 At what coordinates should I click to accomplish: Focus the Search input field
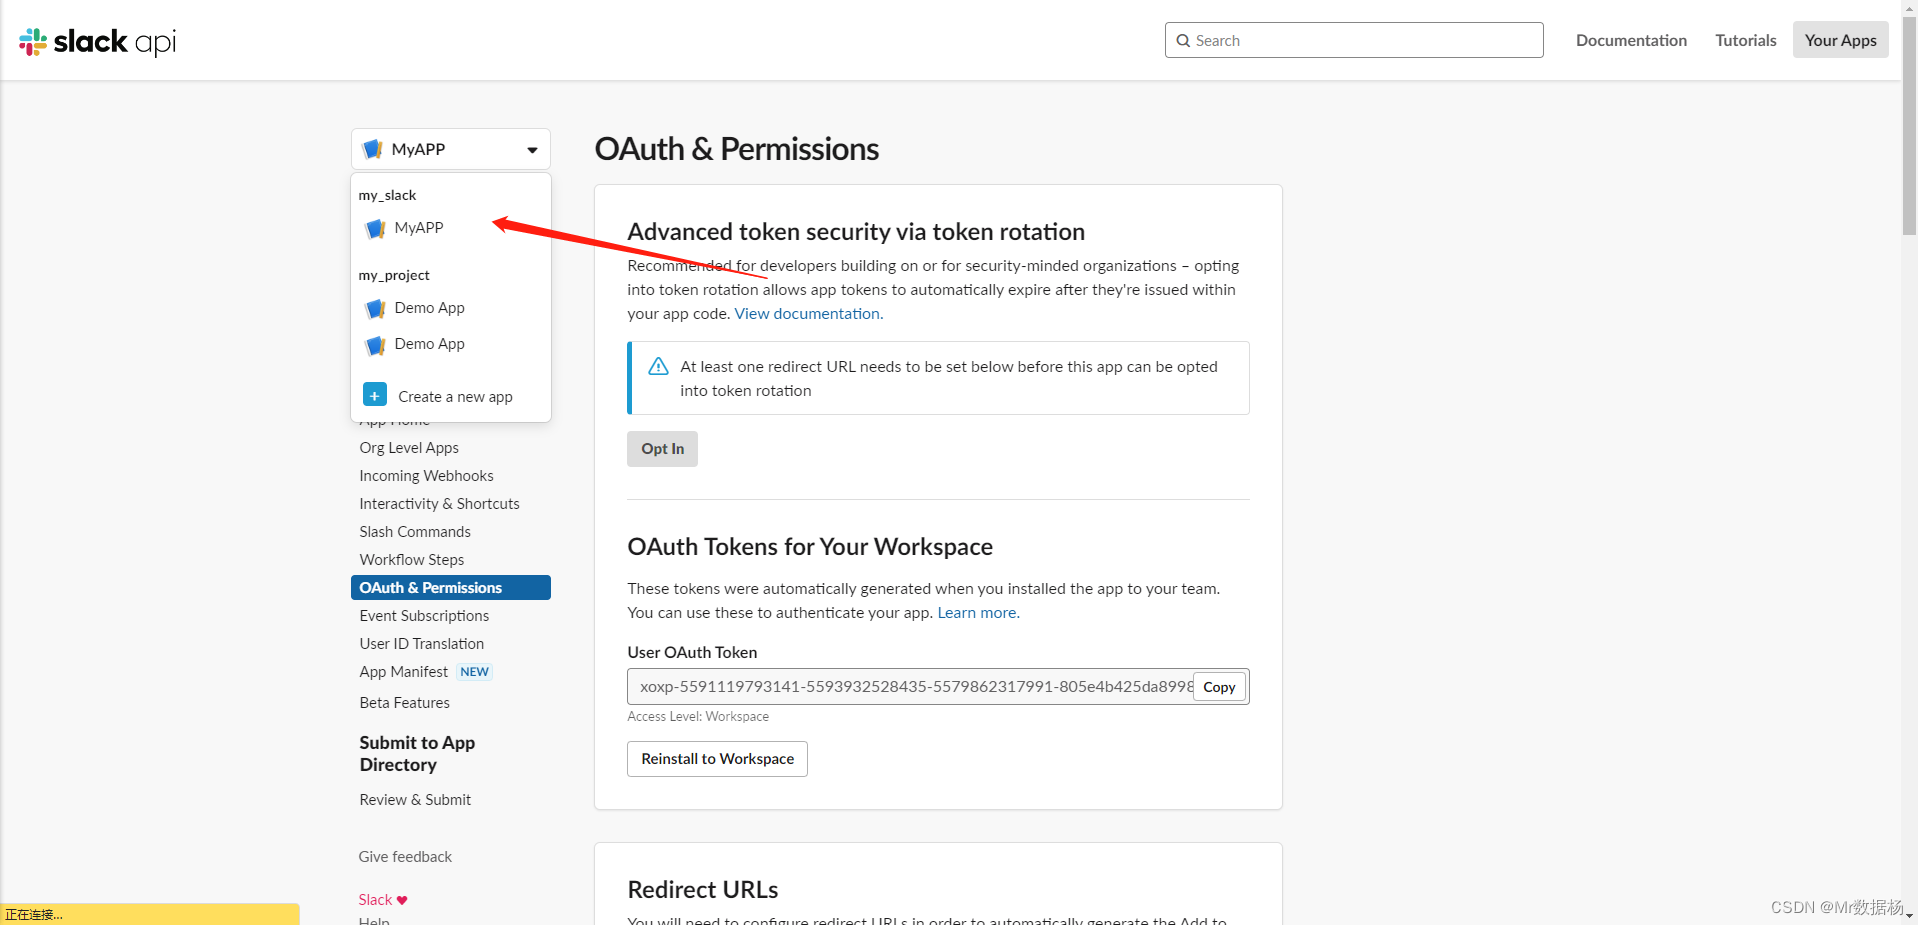point(1354,40)
